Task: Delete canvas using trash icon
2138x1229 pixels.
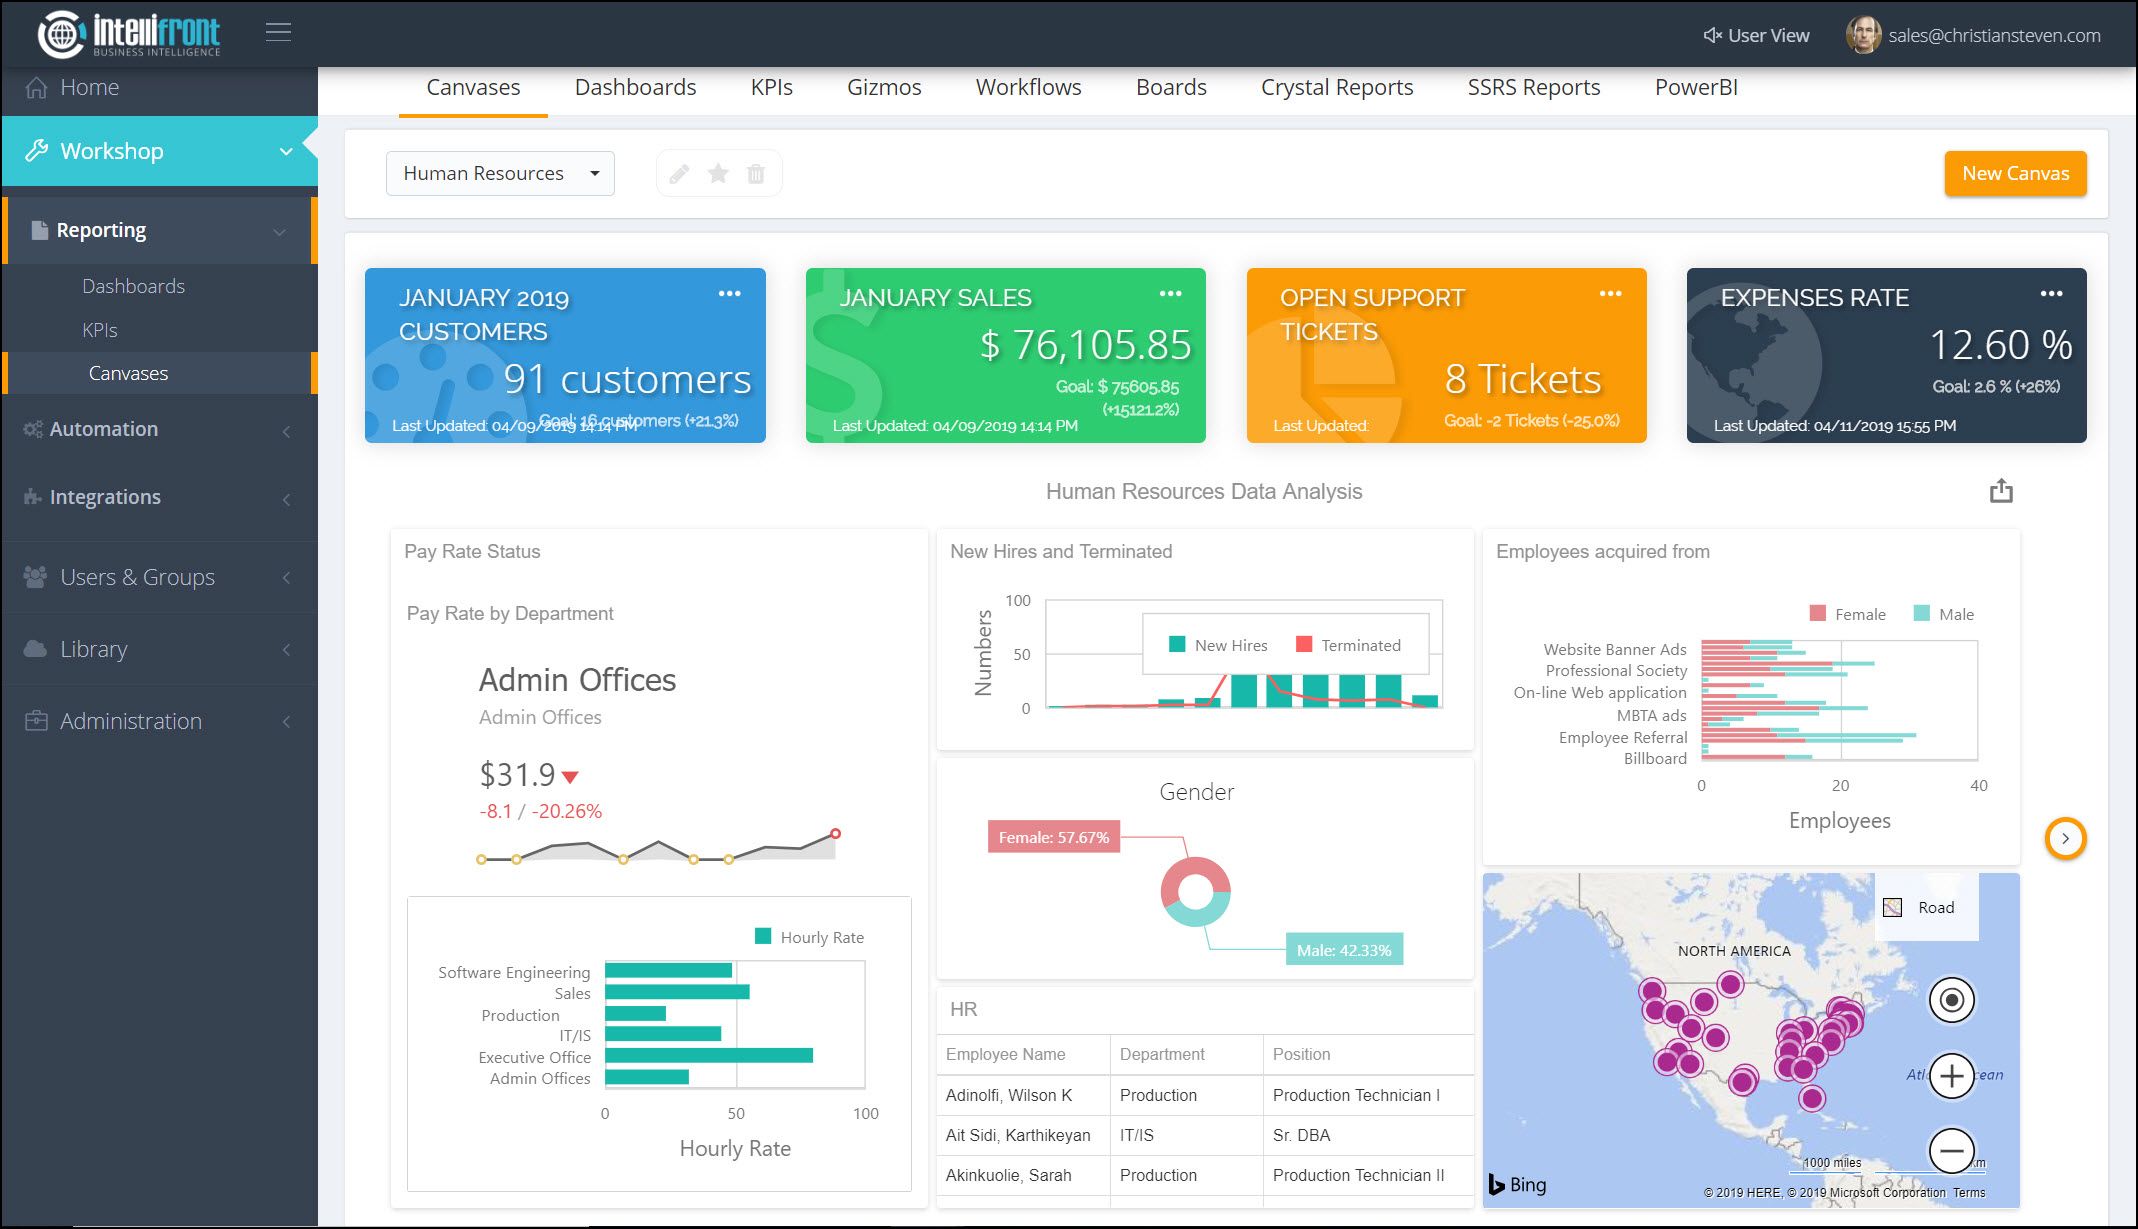Action: coord(756,174)
